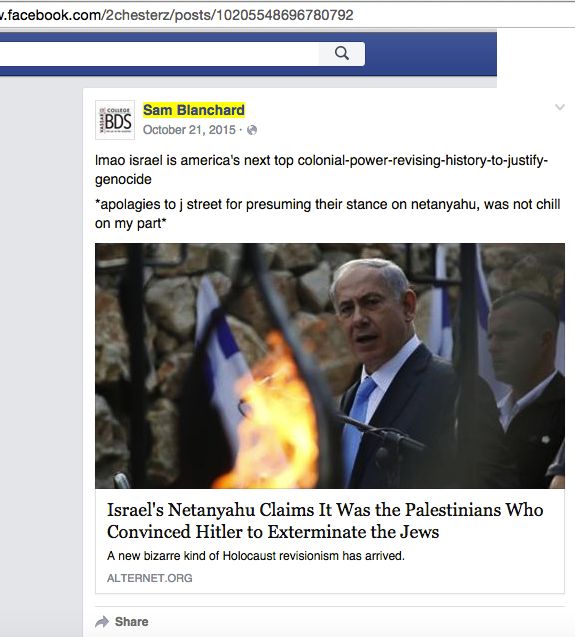The image size is (575, 637).
Task: Open the October 21, 2015 timestamp
Action: (189, 130)
